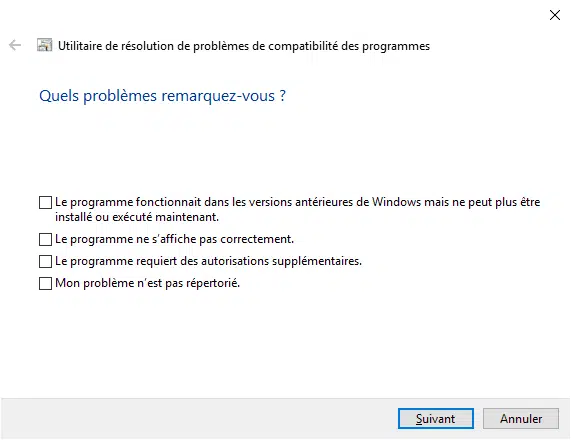The image size is (571, 440).
Task: Click label text 'Le programme ne s'affiche pas correctement'
Action: point(174,239)
